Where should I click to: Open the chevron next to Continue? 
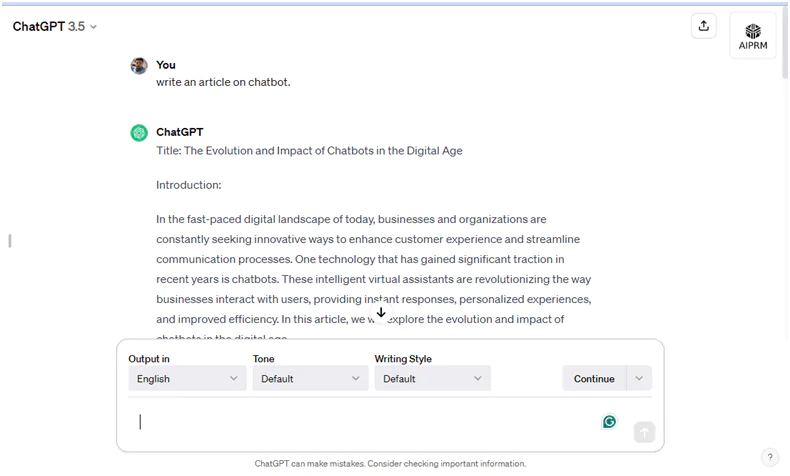click(639, 379)
